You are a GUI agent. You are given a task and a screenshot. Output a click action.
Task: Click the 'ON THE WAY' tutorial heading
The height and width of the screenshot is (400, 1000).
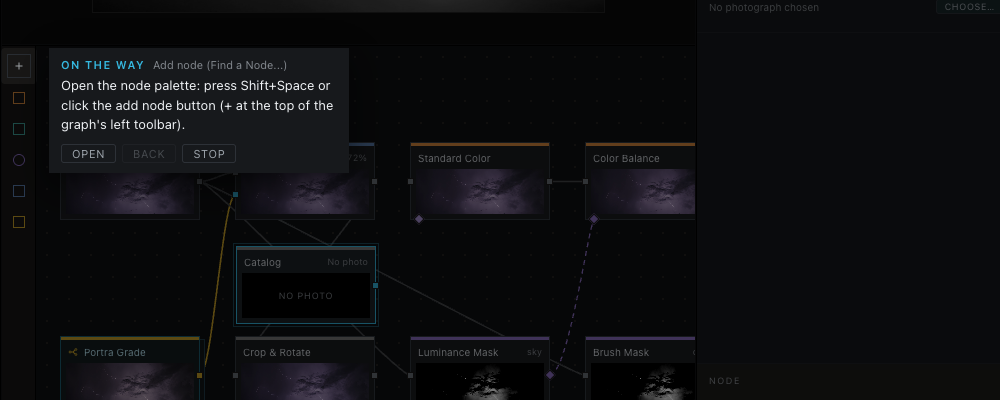[x=103, y=65]
